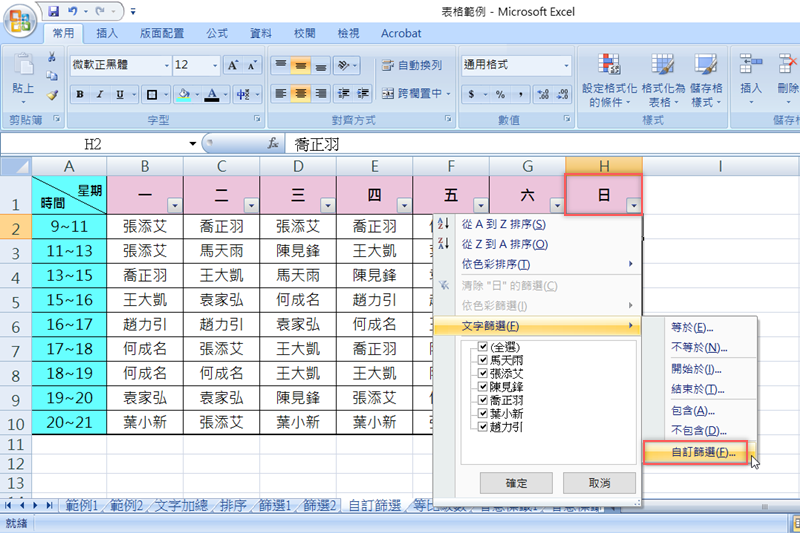
Task: Click the fill color paint bucket swatch
Action: point(181,95)
